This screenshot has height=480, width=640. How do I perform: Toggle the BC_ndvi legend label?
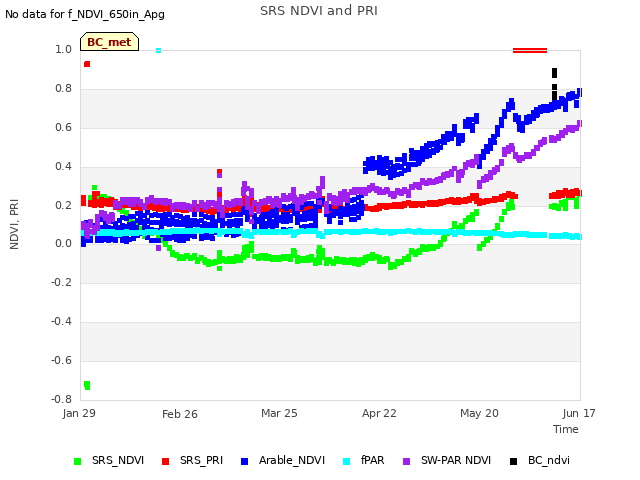[549, 460]
